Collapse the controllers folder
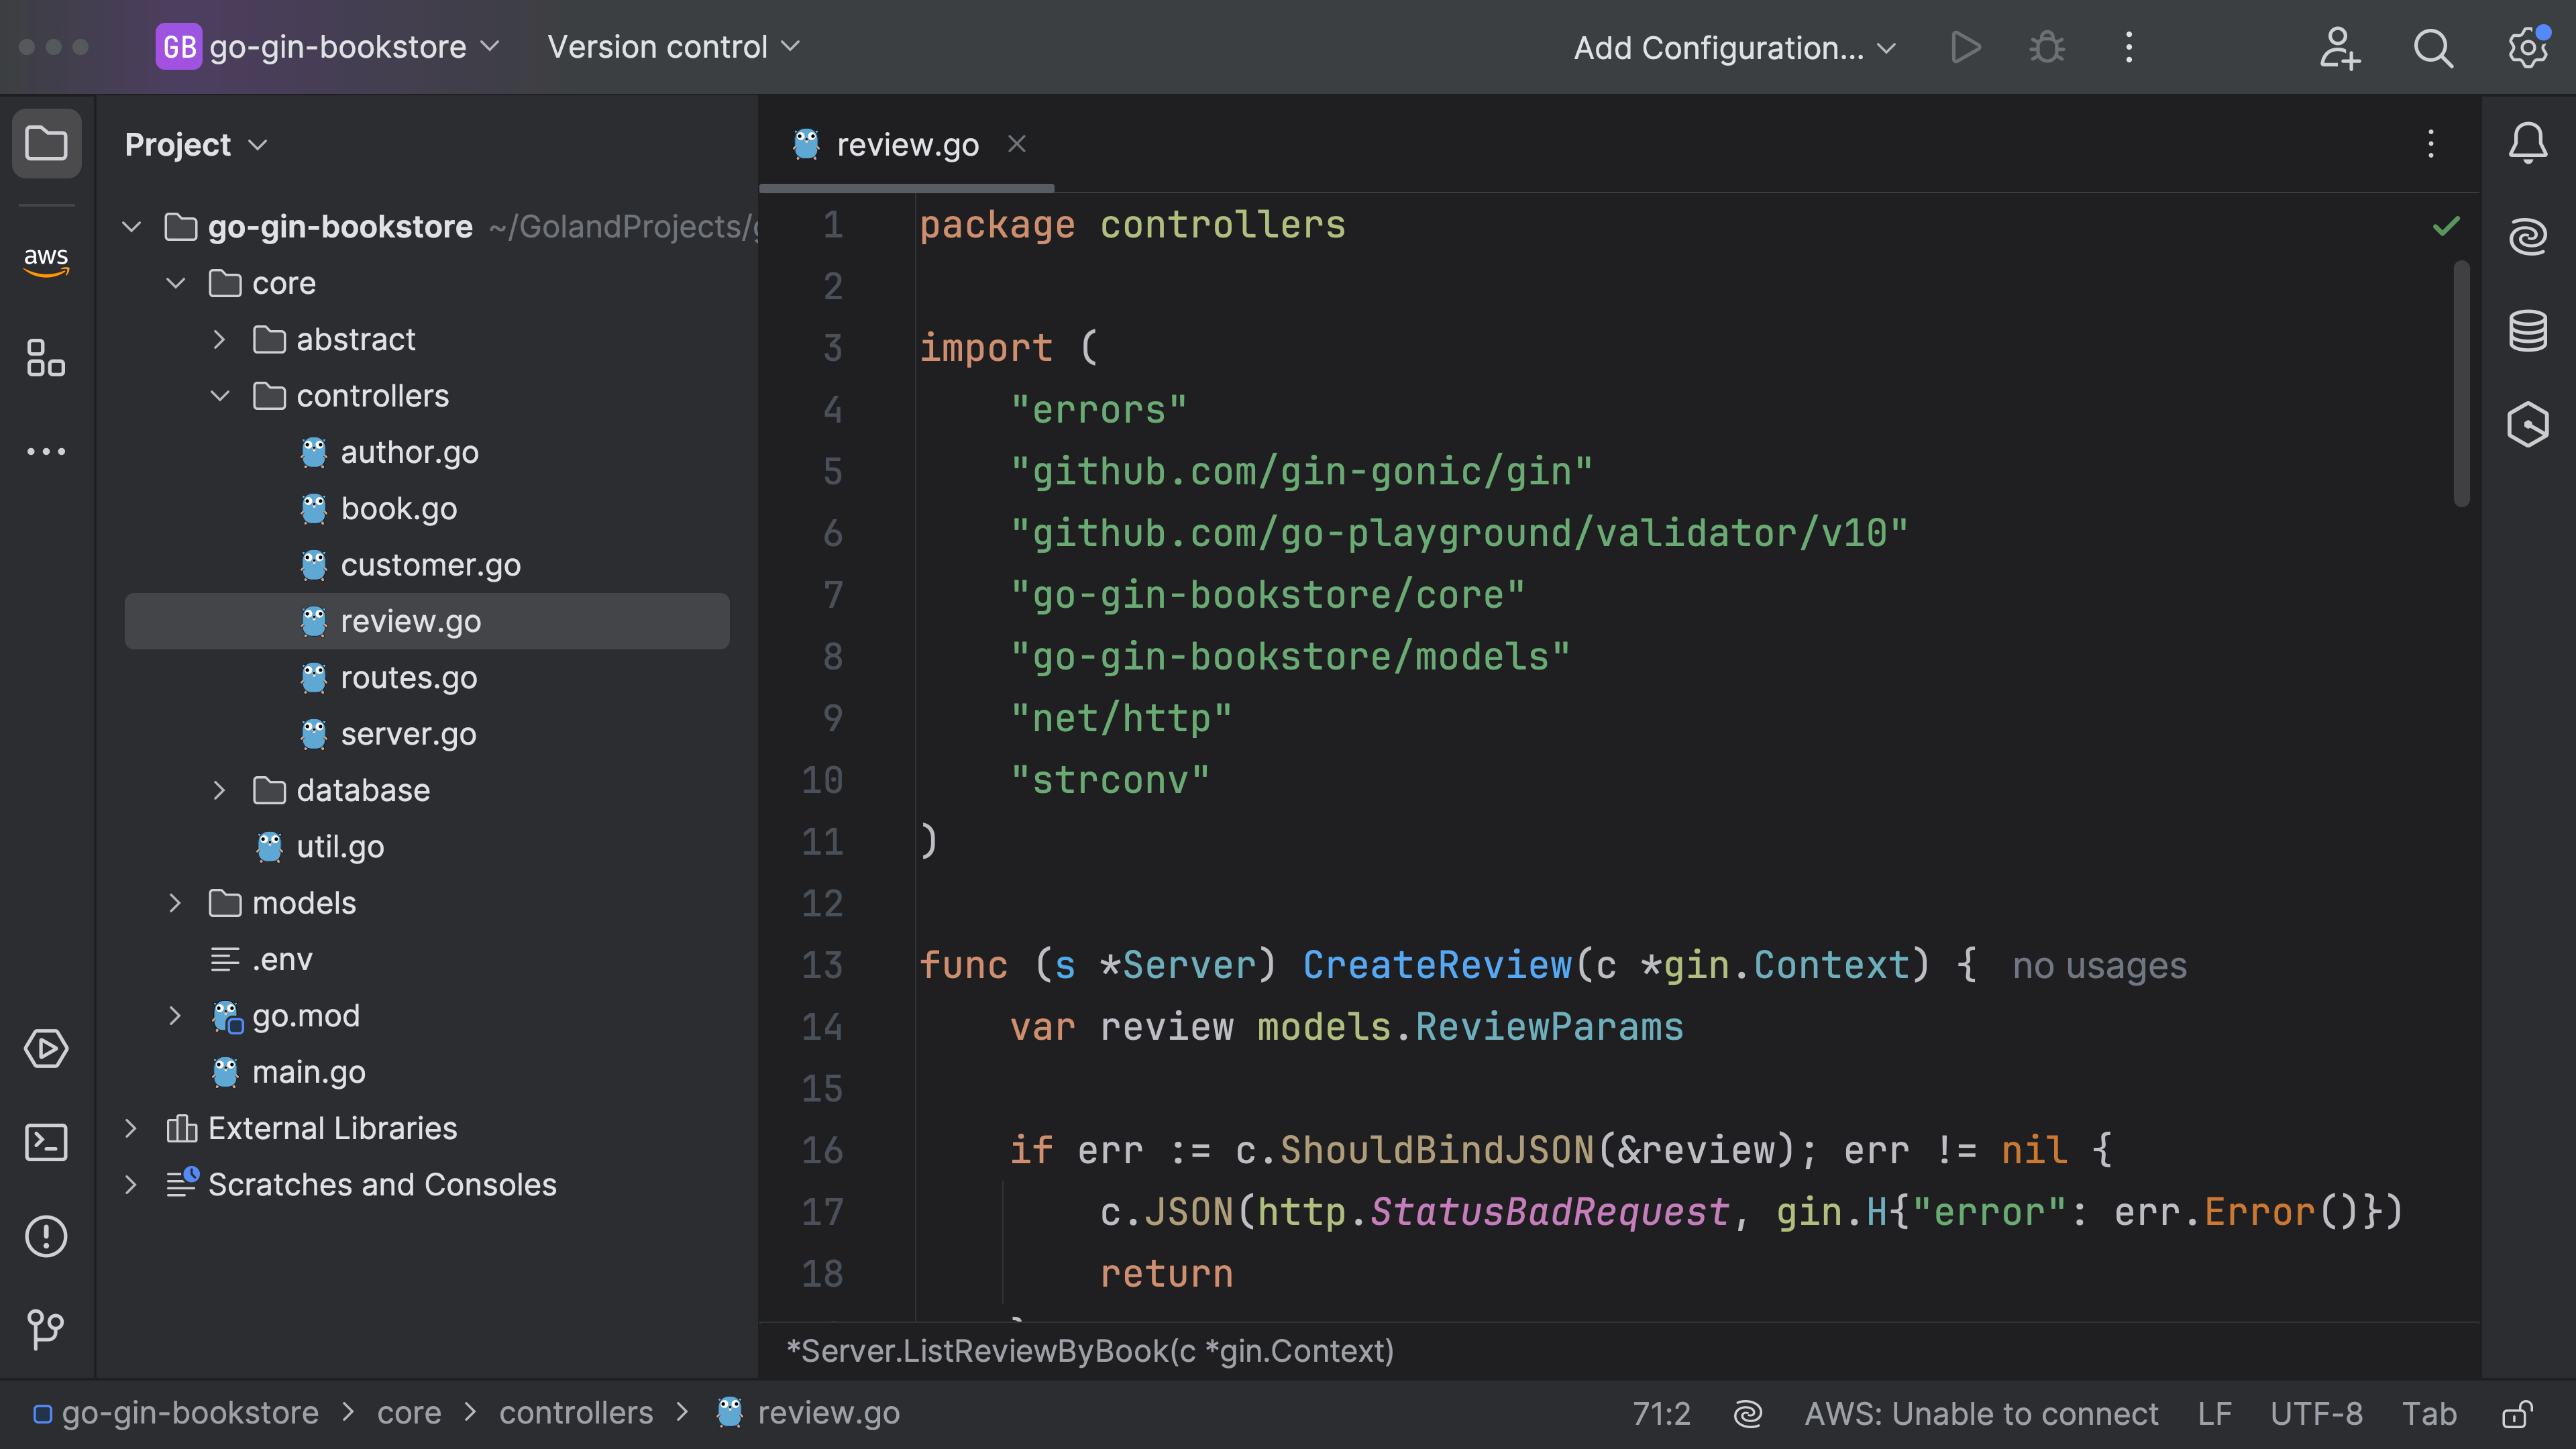 220,396
